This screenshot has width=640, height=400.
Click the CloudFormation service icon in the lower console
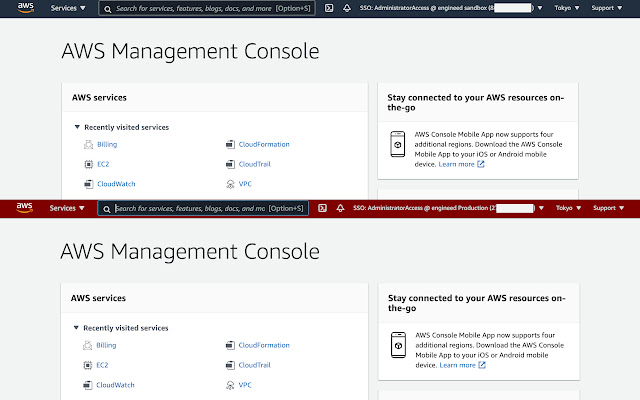pyautogui.click(x=230, y=345)
